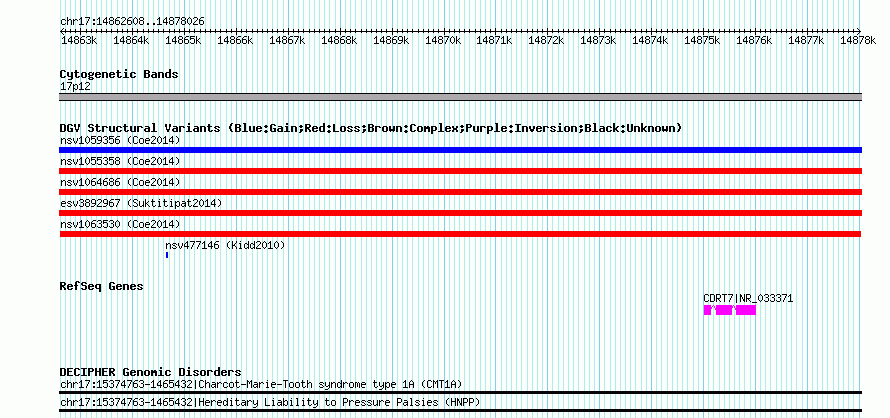Screen dimensions: 890x418
Task: Click the Cytogenetic Bands track title
Action: [x=119, y=74]
